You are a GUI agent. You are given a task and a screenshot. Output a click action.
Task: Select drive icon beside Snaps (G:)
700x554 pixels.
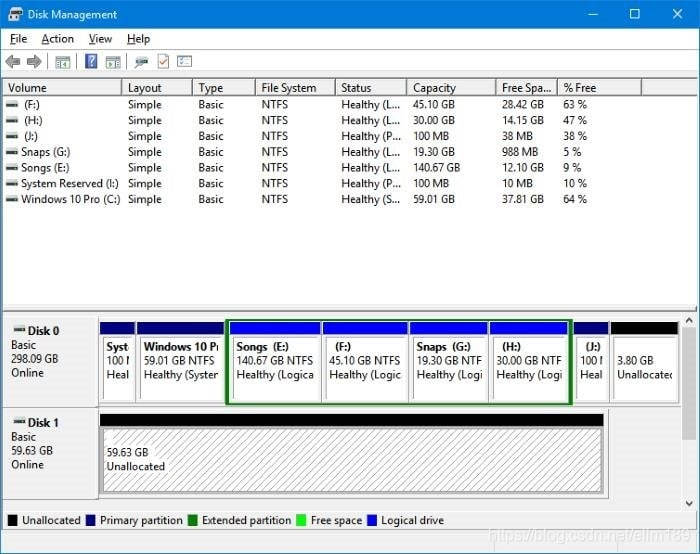[x=12, y=152]
